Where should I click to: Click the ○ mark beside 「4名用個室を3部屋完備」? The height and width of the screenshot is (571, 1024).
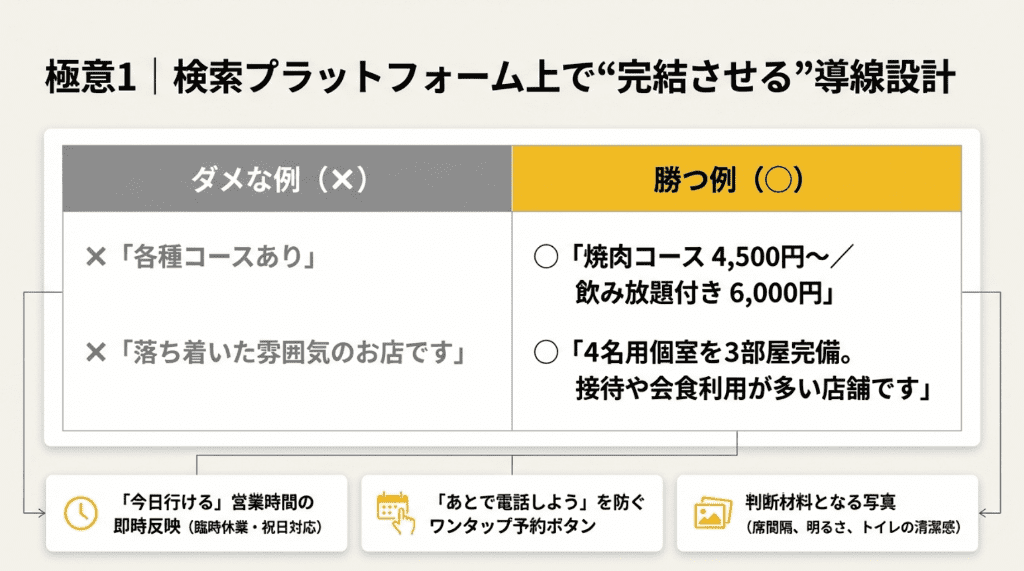click(545, 352)
